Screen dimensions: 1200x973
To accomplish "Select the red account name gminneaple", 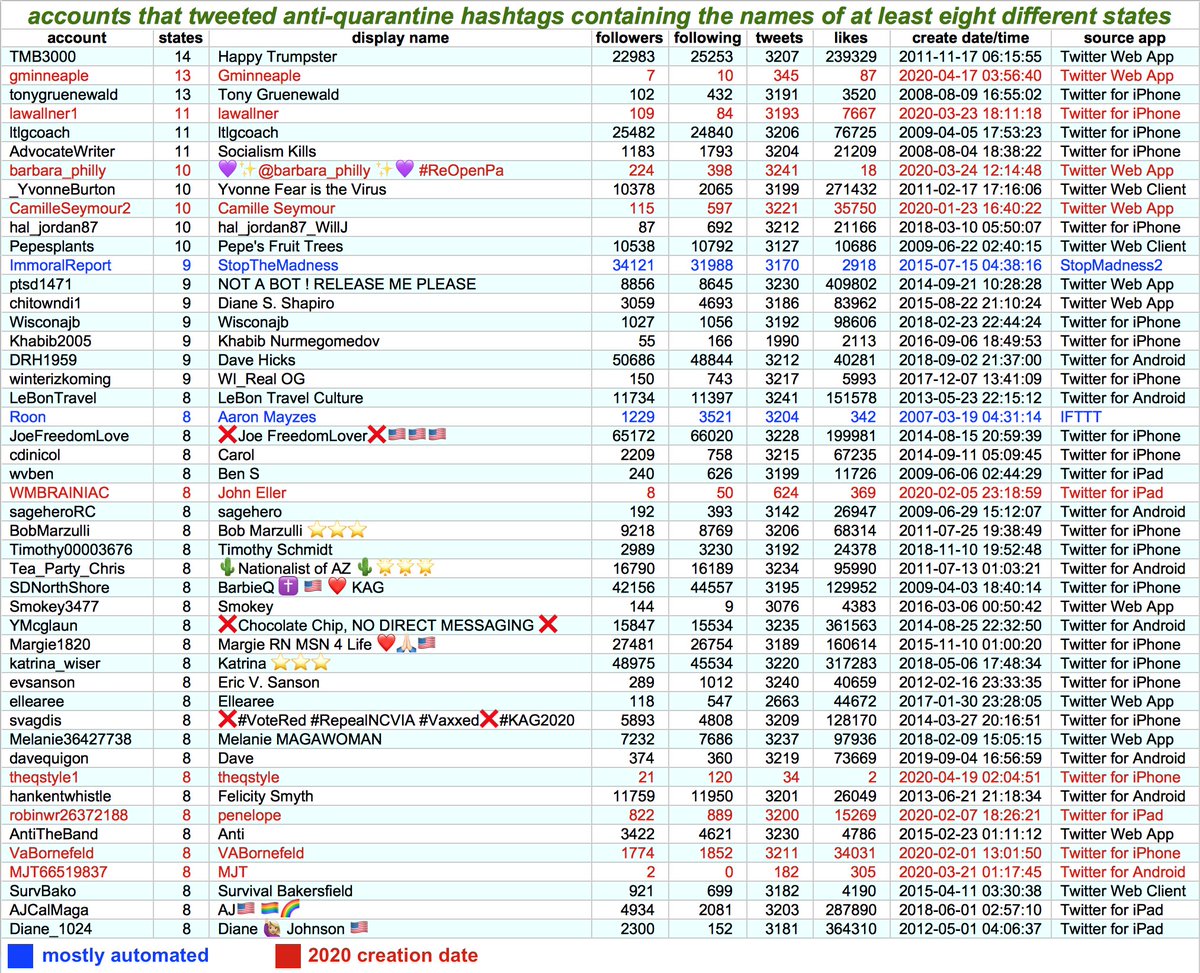I will click(x=49, y=76).
